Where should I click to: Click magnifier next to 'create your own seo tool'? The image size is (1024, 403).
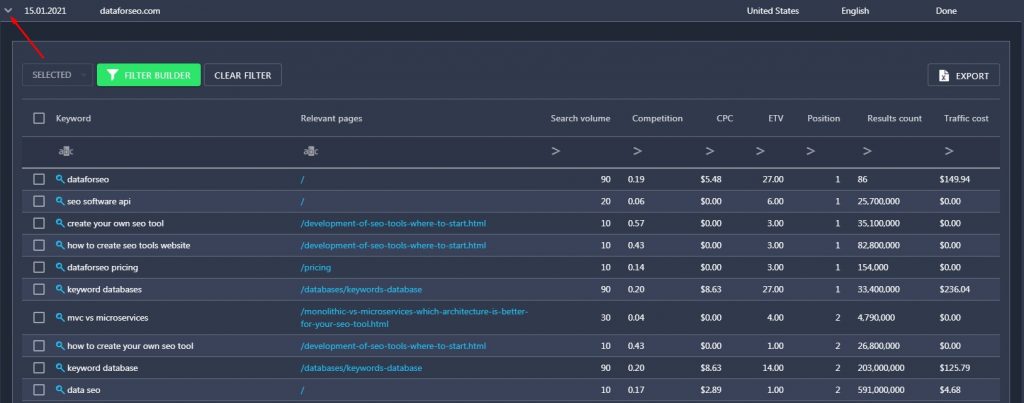click(x=60, y=223)
